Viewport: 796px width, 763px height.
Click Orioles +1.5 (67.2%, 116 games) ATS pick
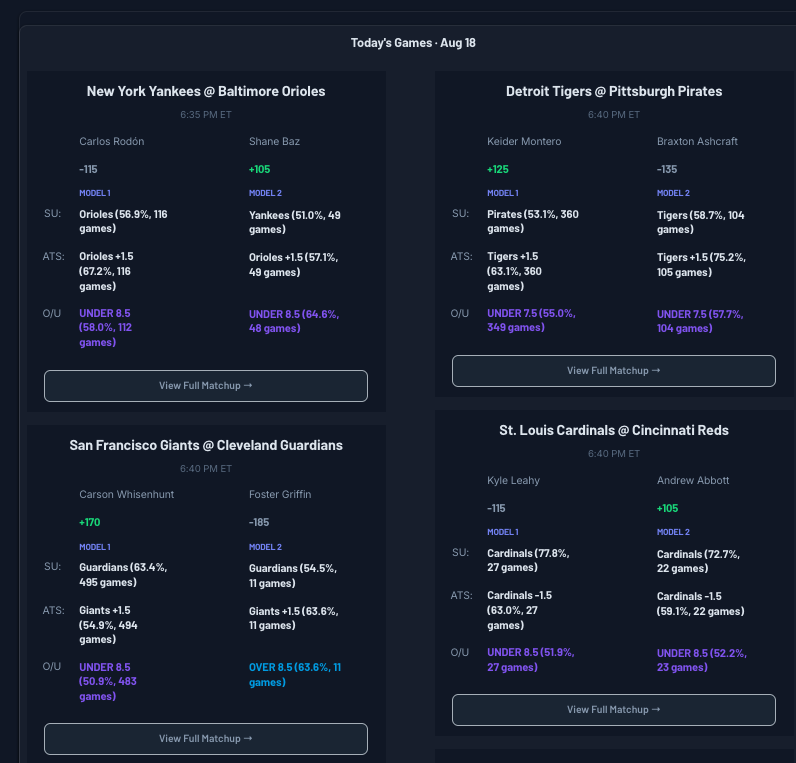tap(106, 272)
